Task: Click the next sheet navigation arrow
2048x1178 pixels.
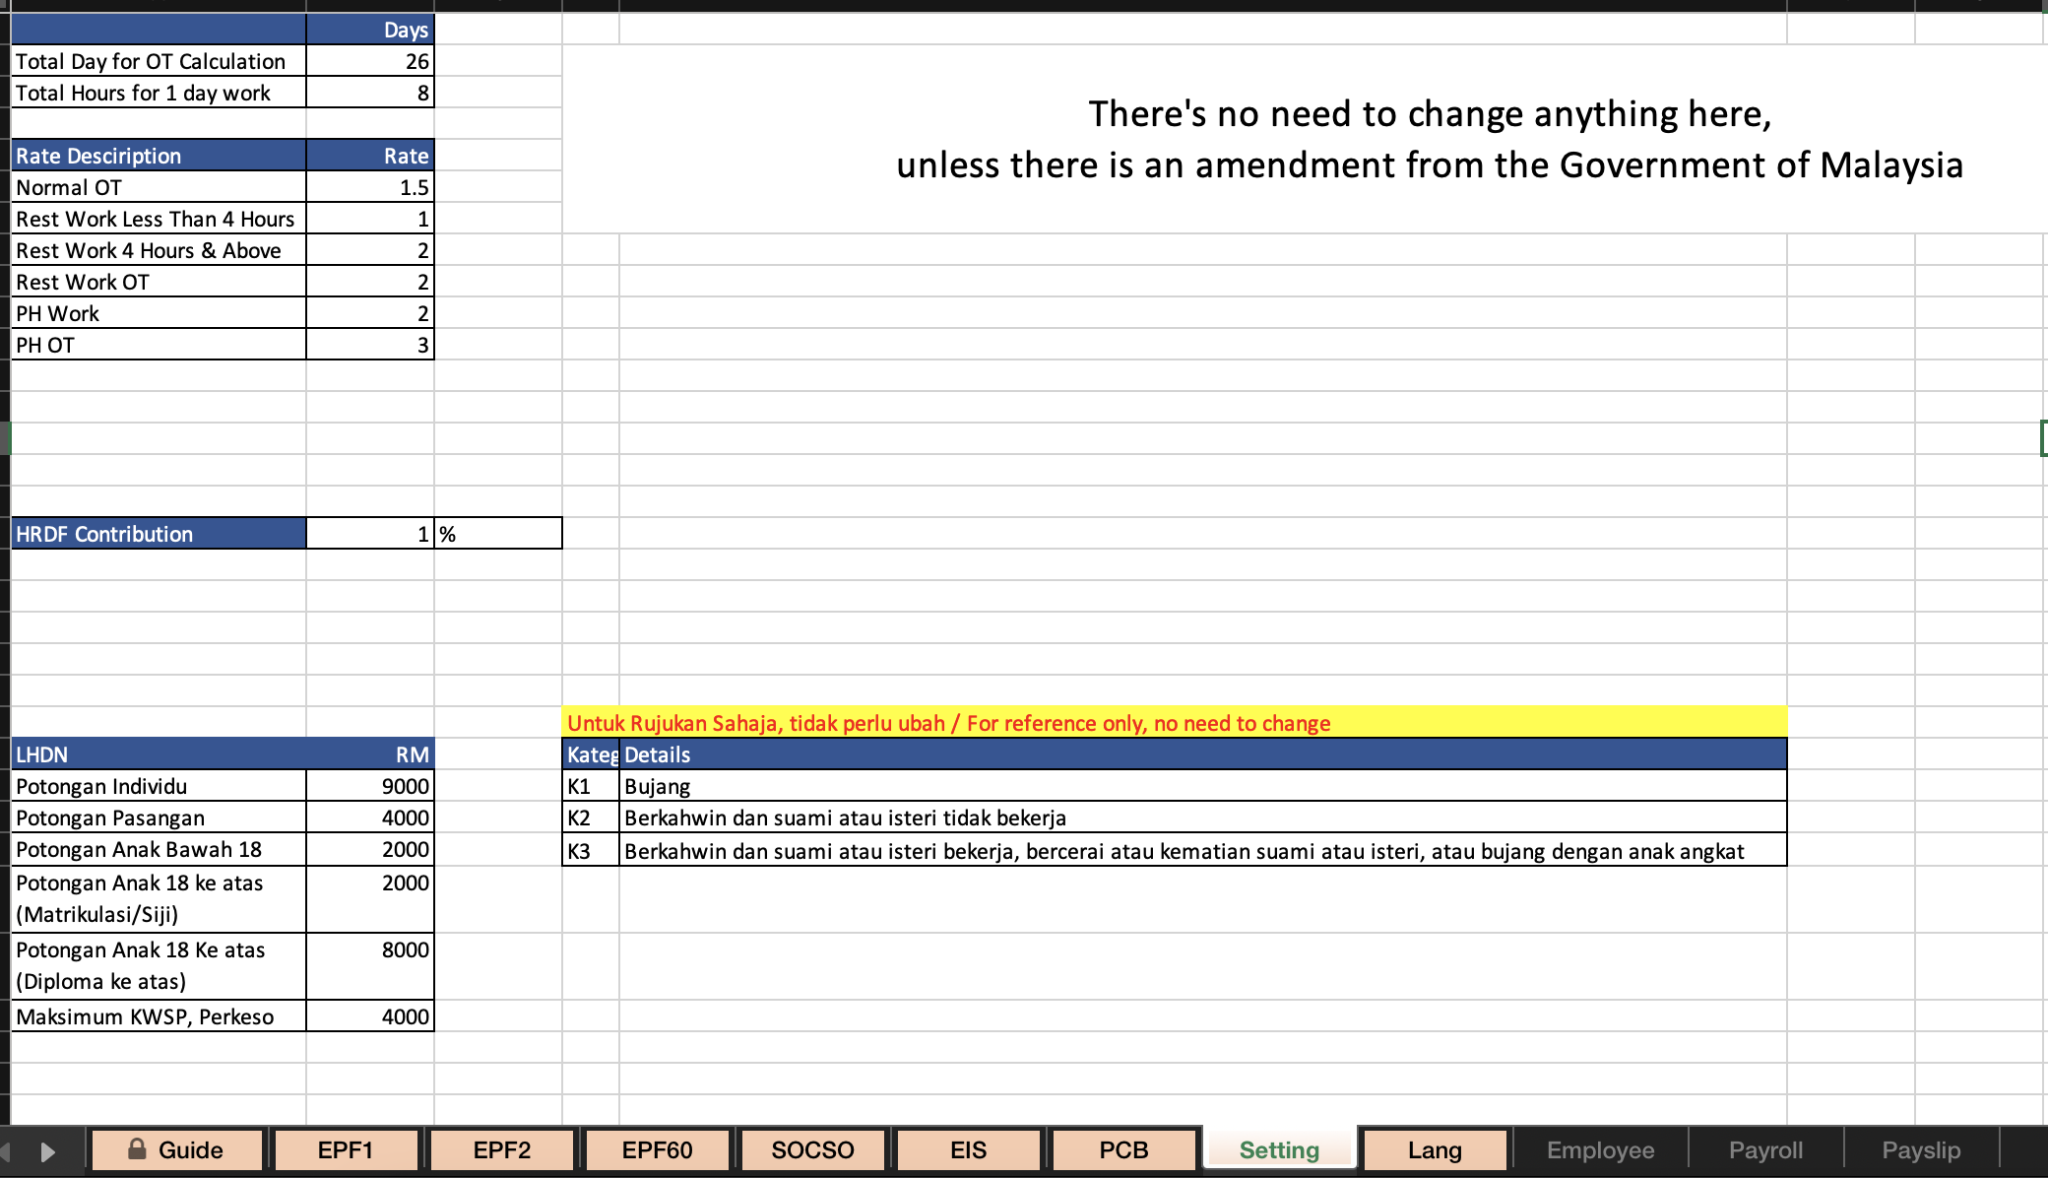Action: pyautogui.click(x=47, y=1151)
